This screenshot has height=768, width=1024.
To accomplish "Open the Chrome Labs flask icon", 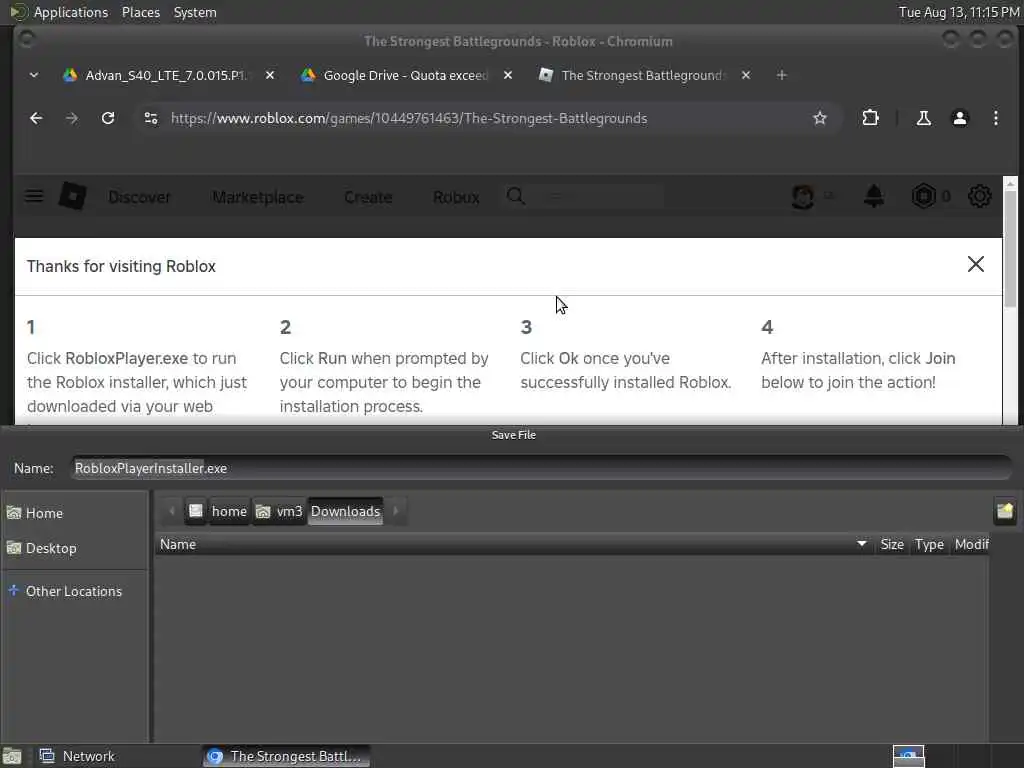I will (x=923, y=118).
